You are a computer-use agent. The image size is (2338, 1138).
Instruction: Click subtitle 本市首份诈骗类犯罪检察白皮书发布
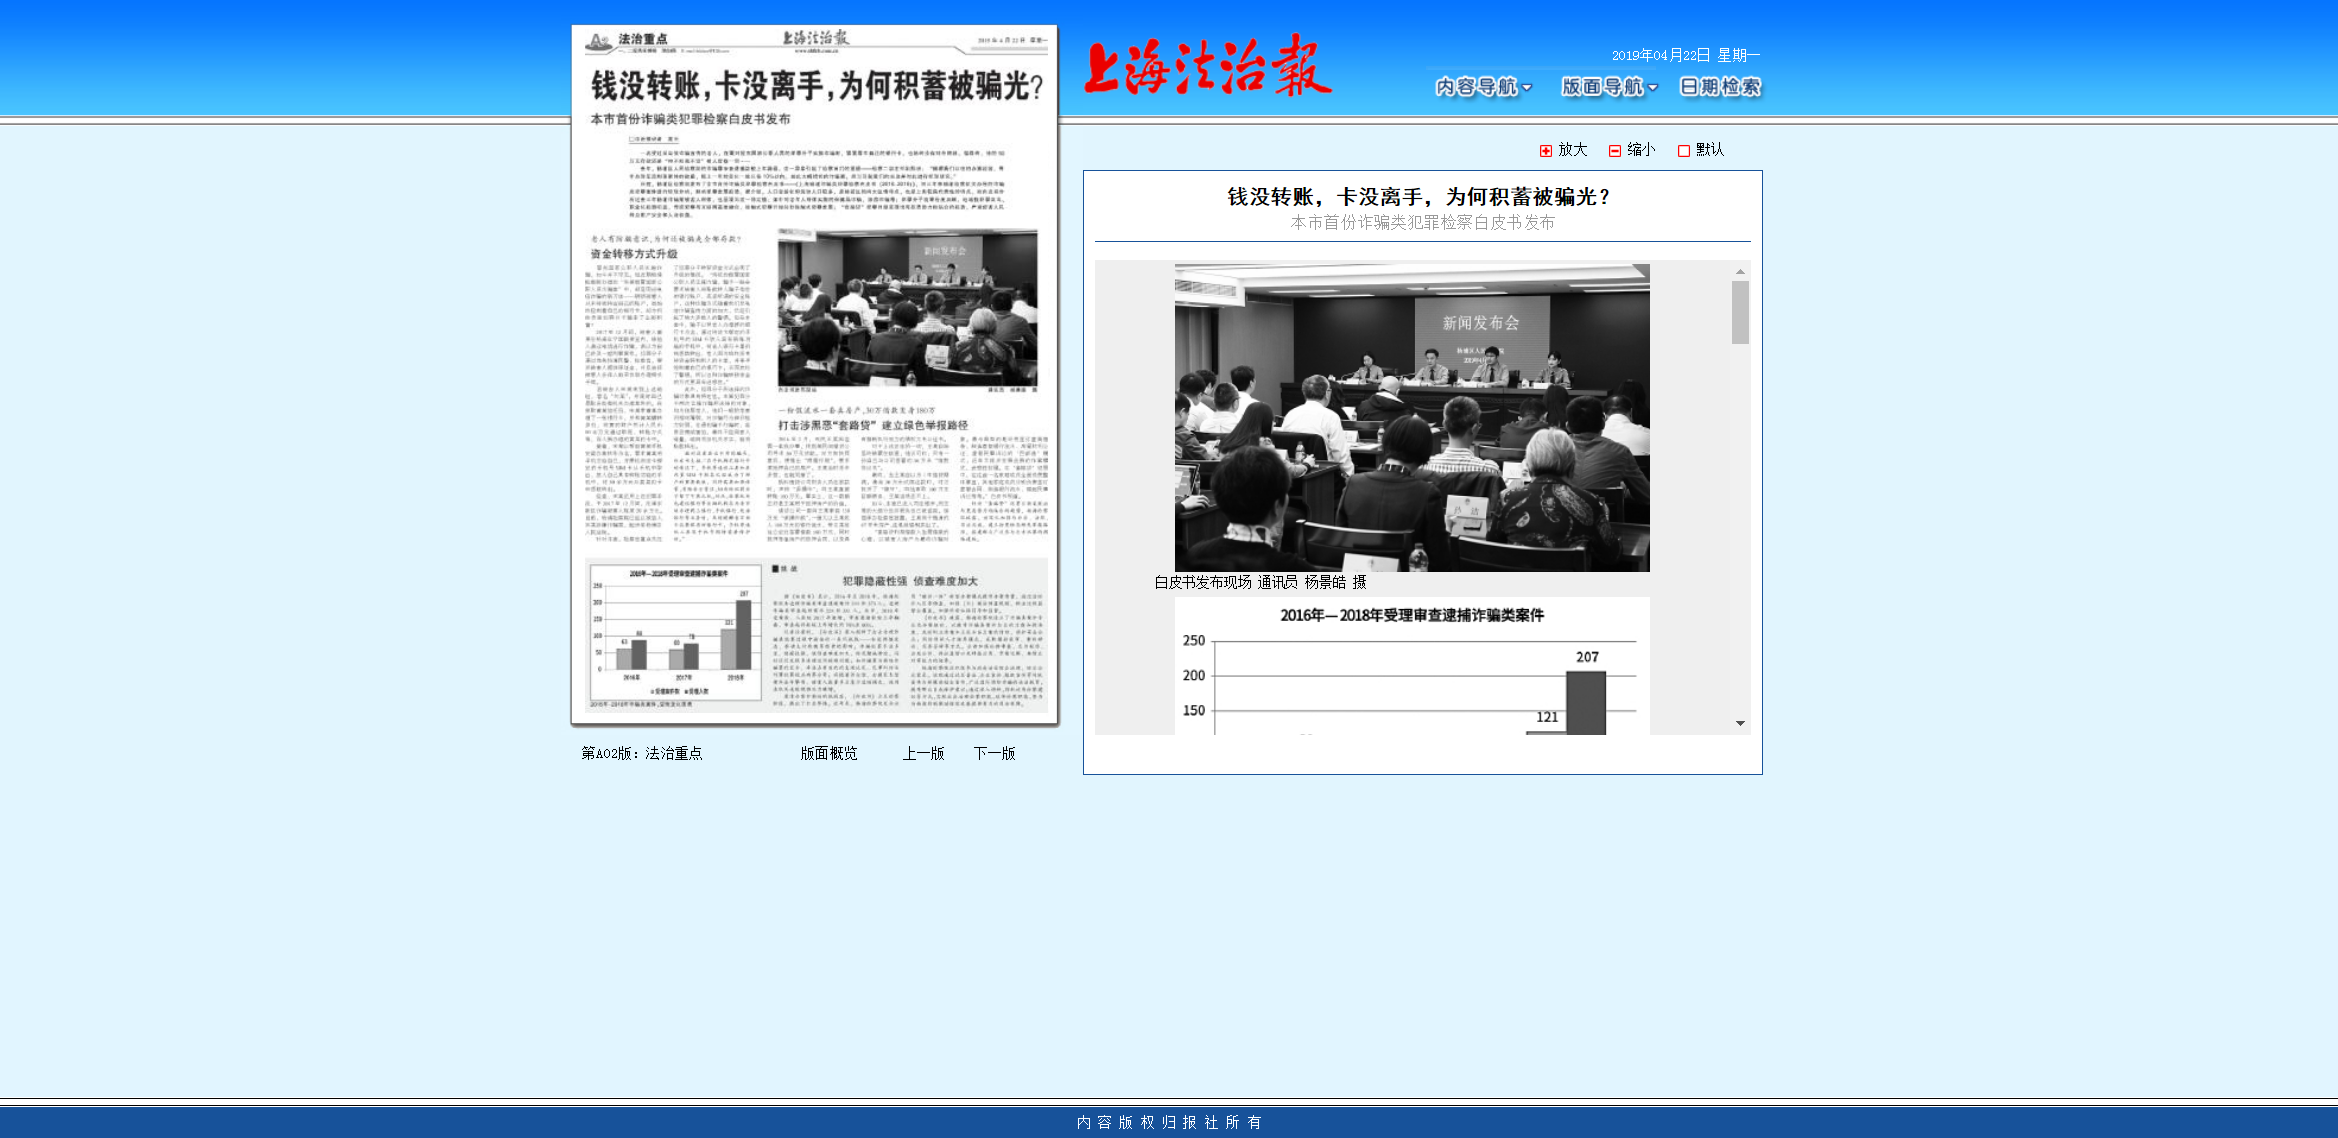(1424, 224)
